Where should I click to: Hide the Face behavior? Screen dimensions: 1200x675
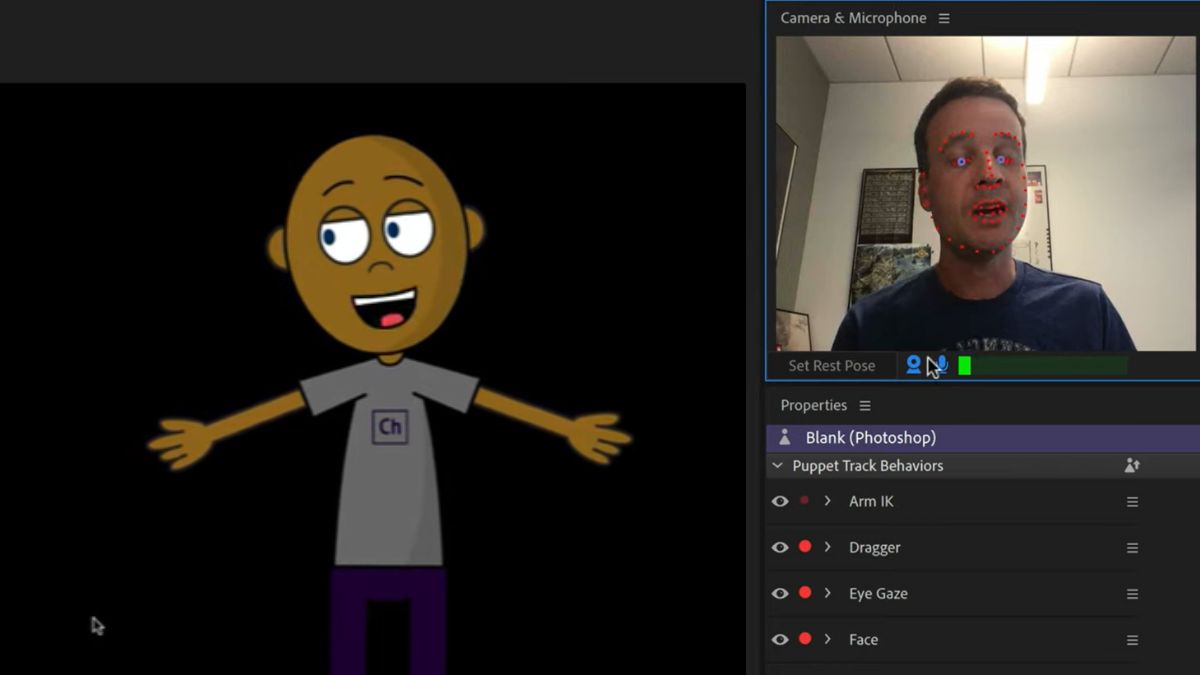pyautogui.click(x=780, y=639)
